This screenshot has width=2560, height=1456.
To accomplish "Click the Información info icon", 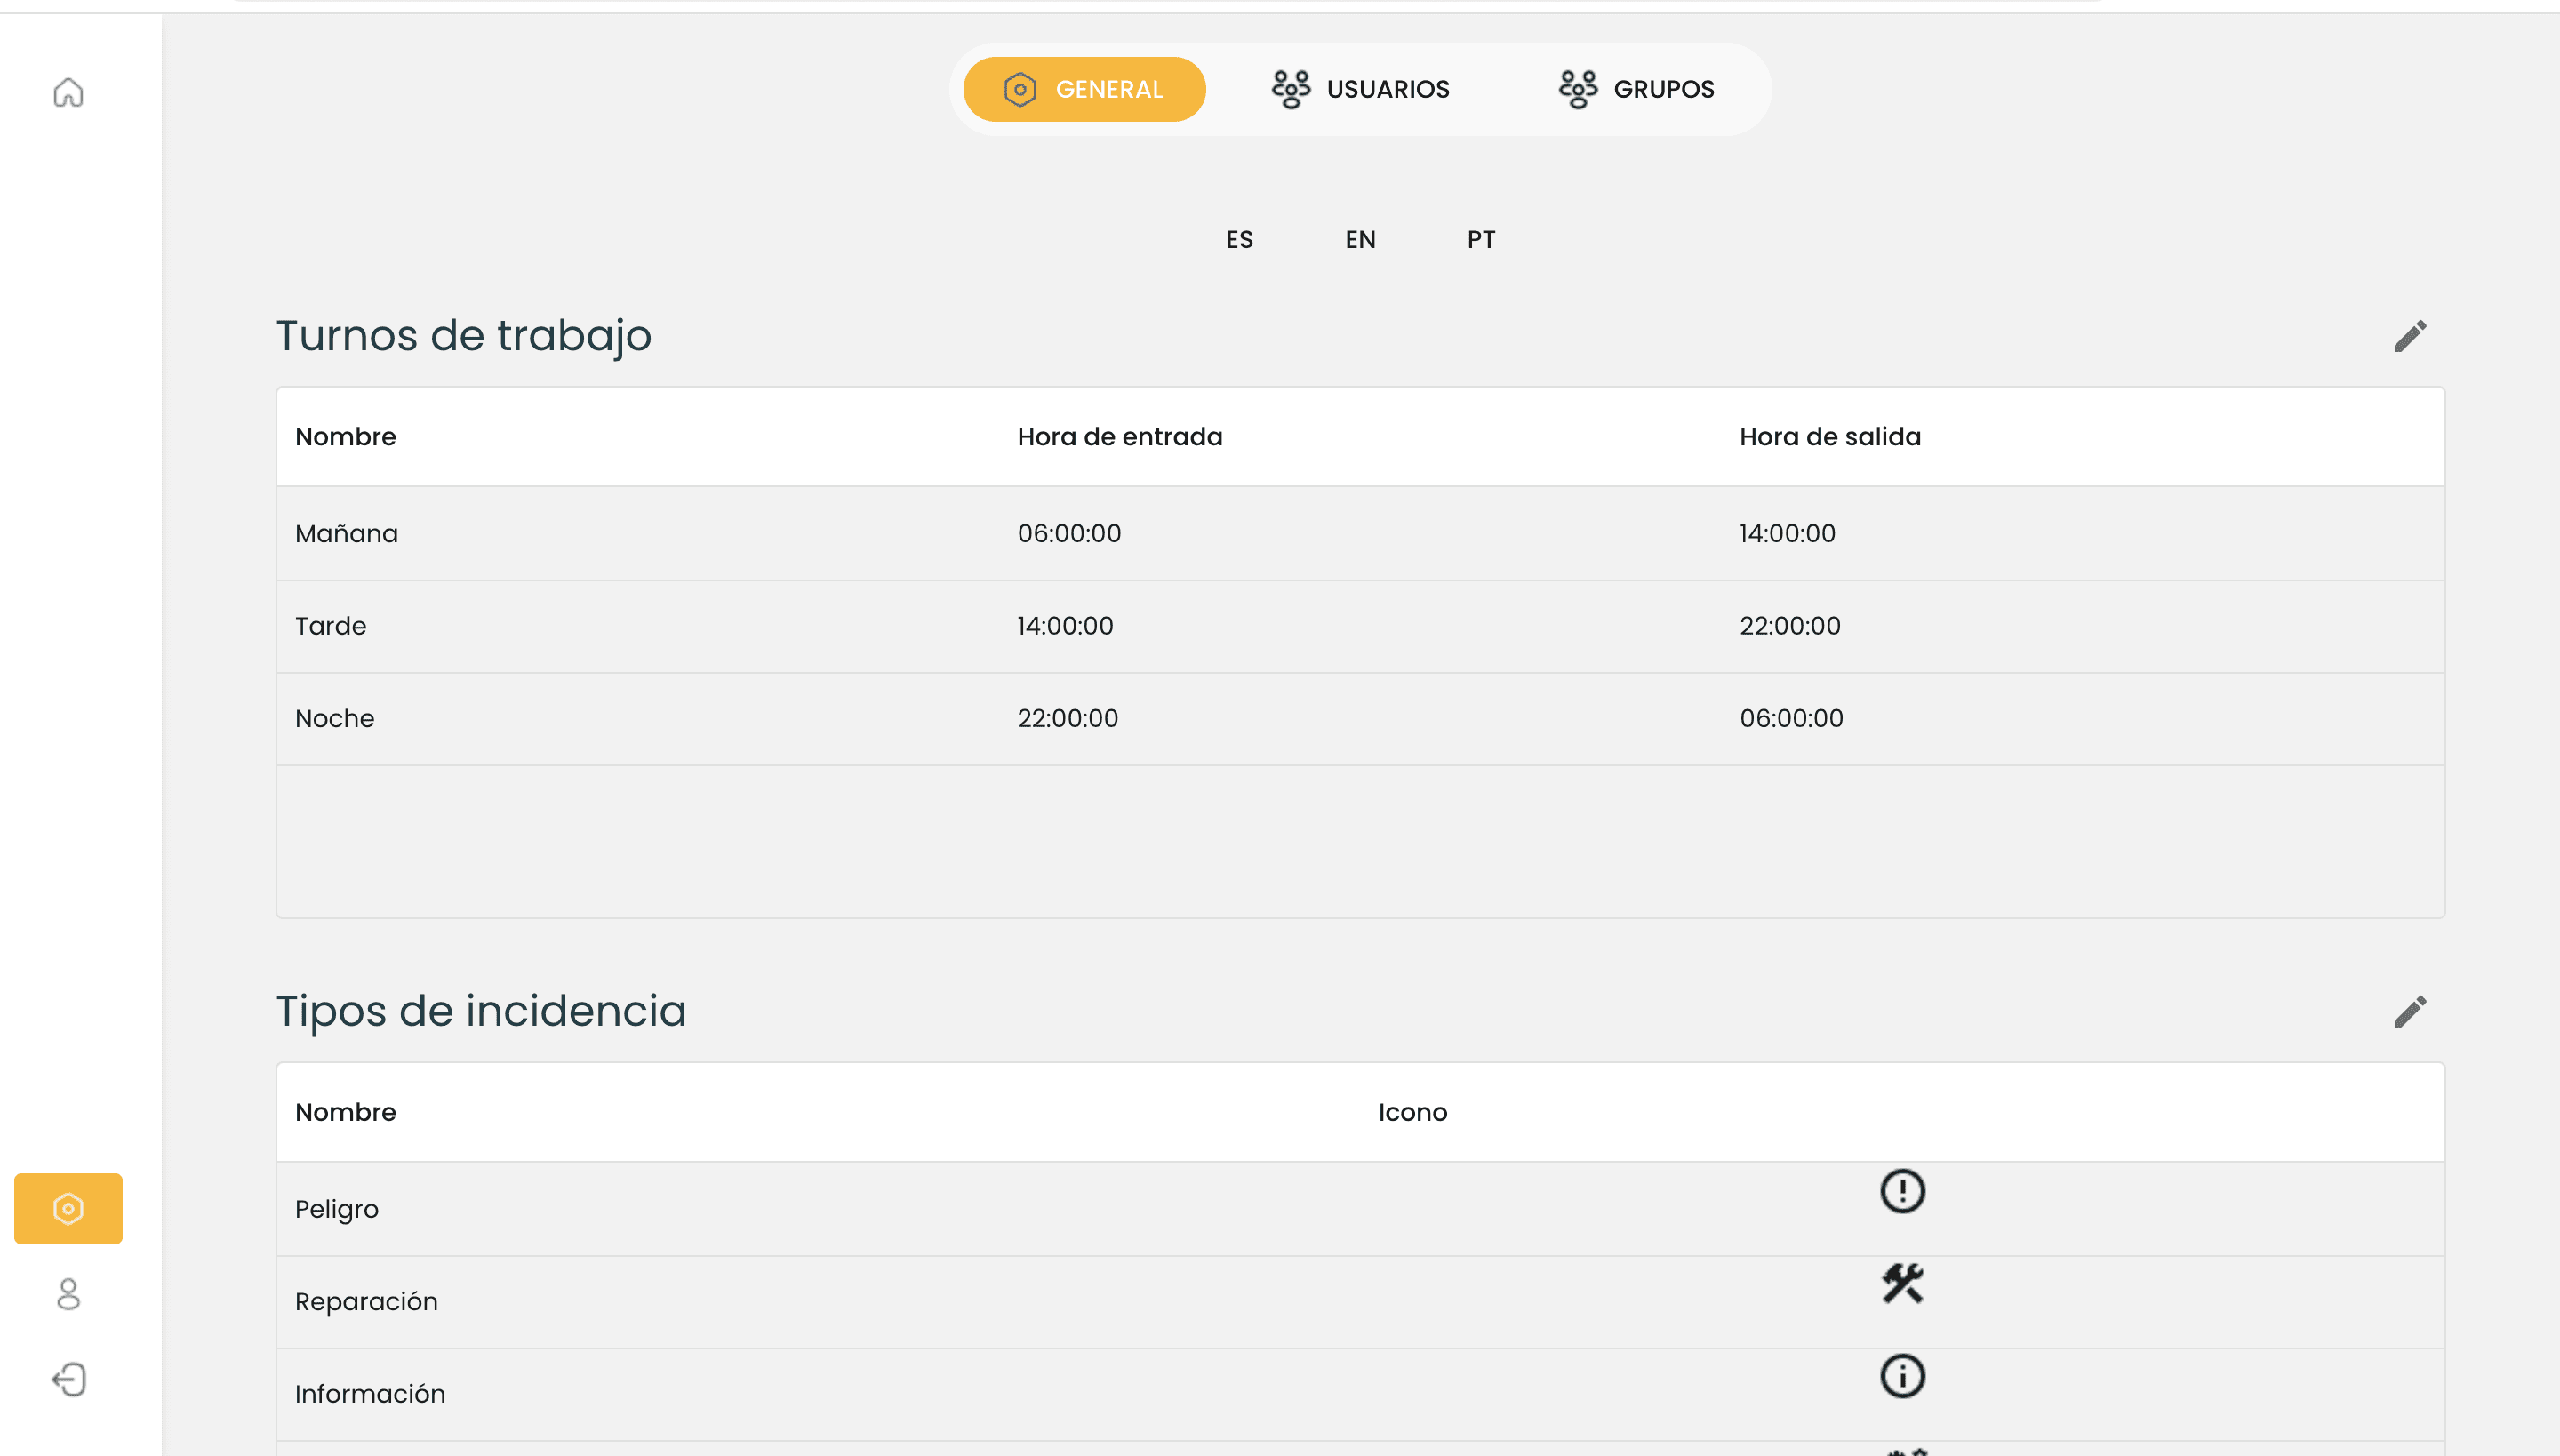I will pyautogui.click(x=1901, y=1376).
